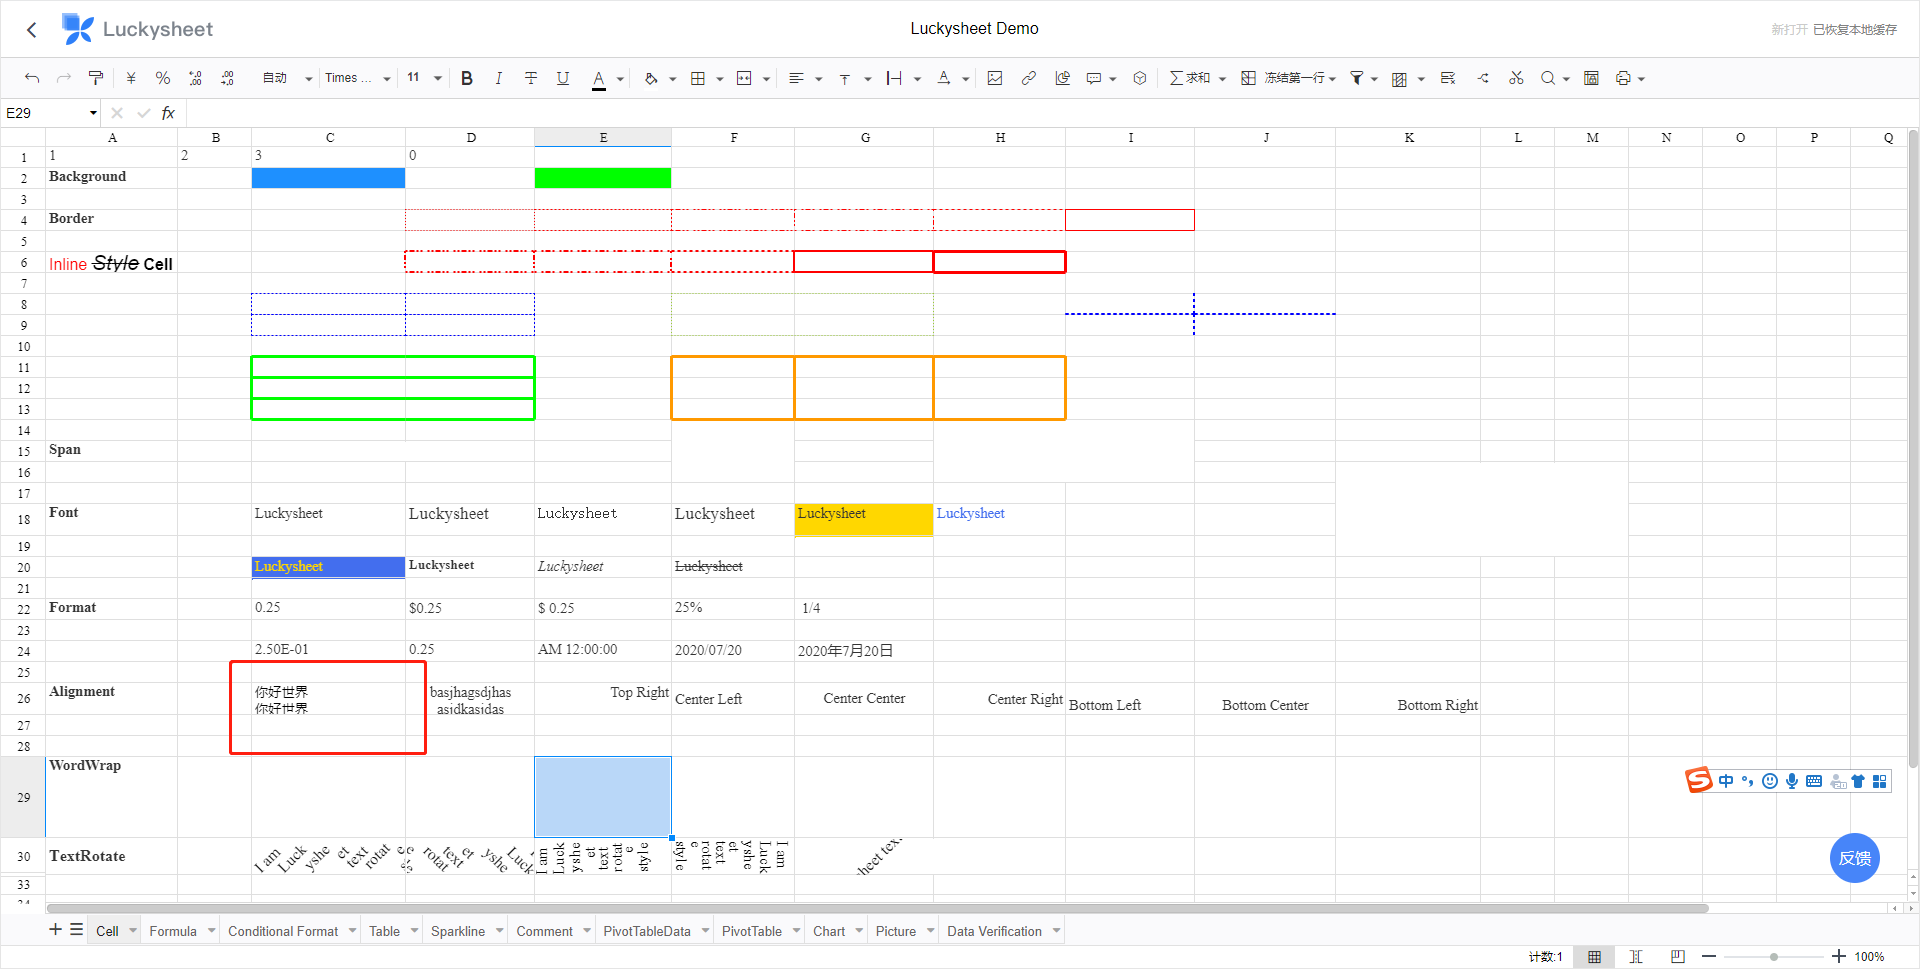Open the 自动 number format dropdown
This screenshot has width=1920, height=969.
[x=287, y=78]
